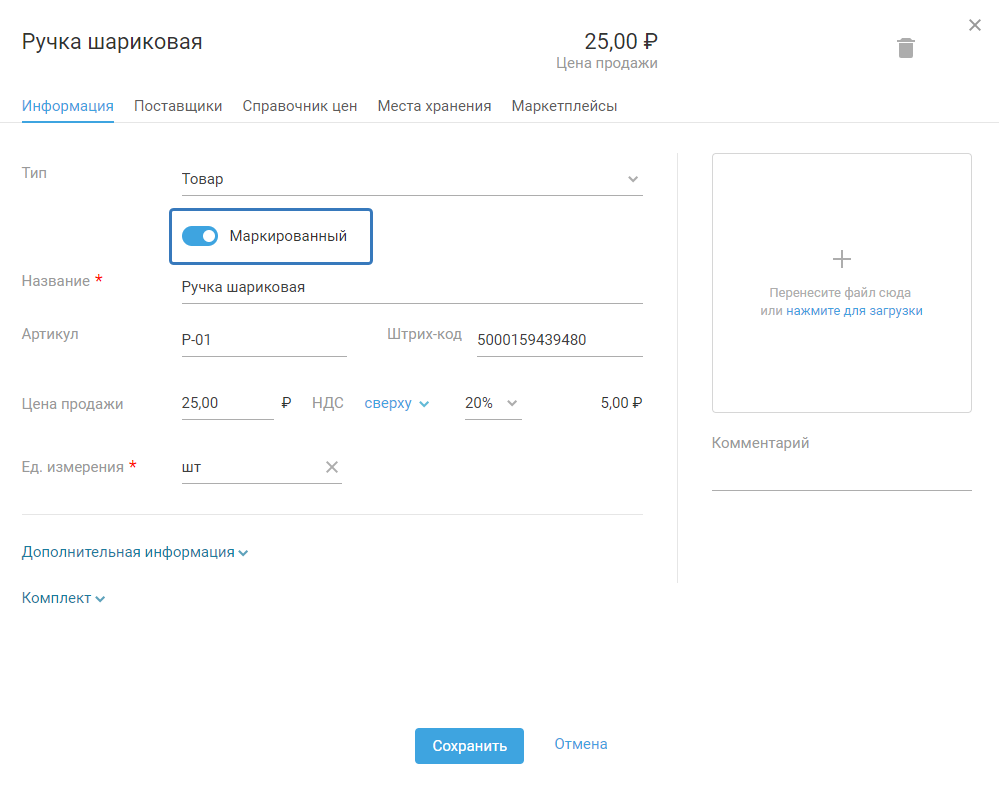Expand the Комплект section
Viewport: 999px width, 787px height.
tap(64, 598)
